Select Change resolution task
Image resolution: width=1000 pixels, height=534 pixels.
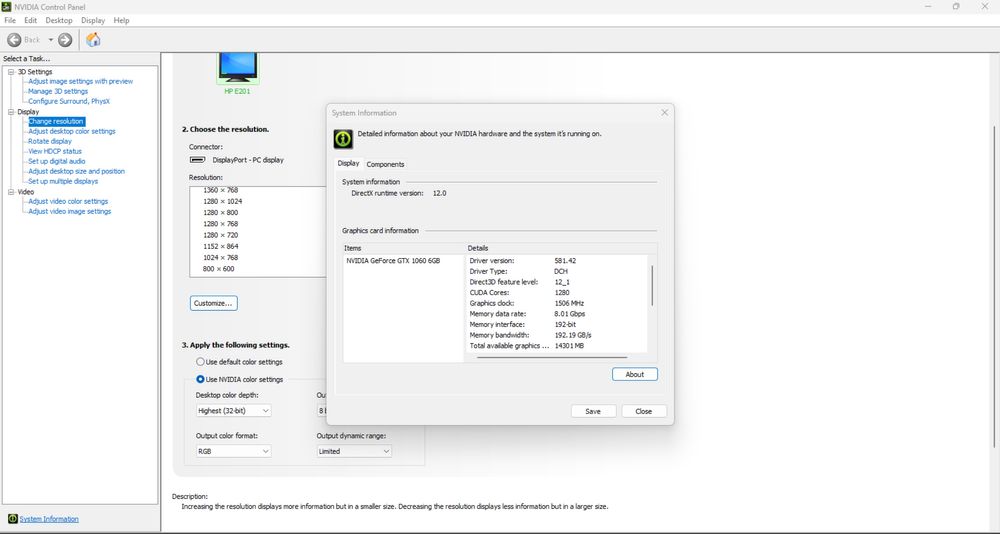click(x=55, y=121)
